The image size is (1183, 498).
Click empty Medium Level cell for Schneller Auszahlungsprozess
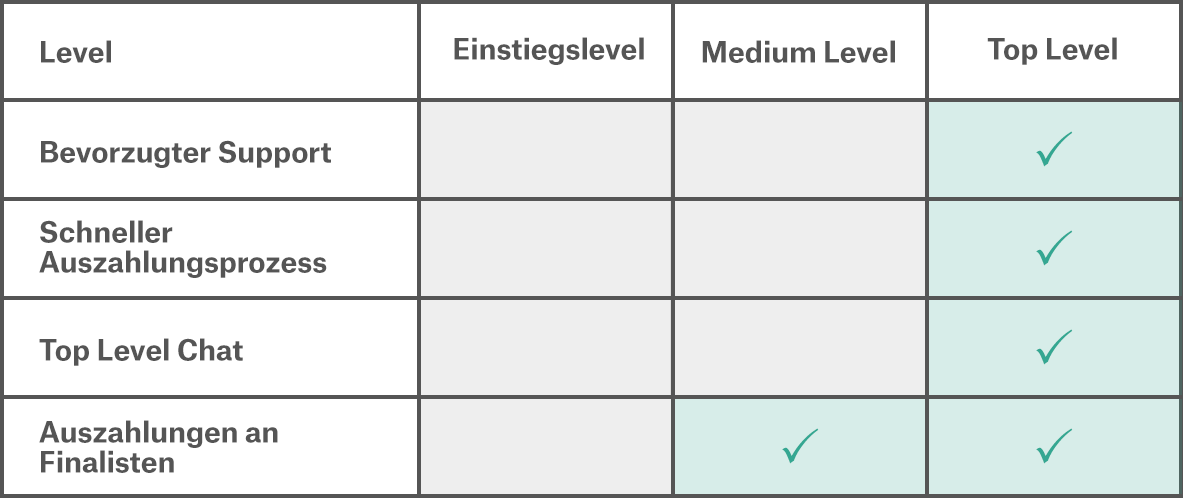click(x=800, y=248)
